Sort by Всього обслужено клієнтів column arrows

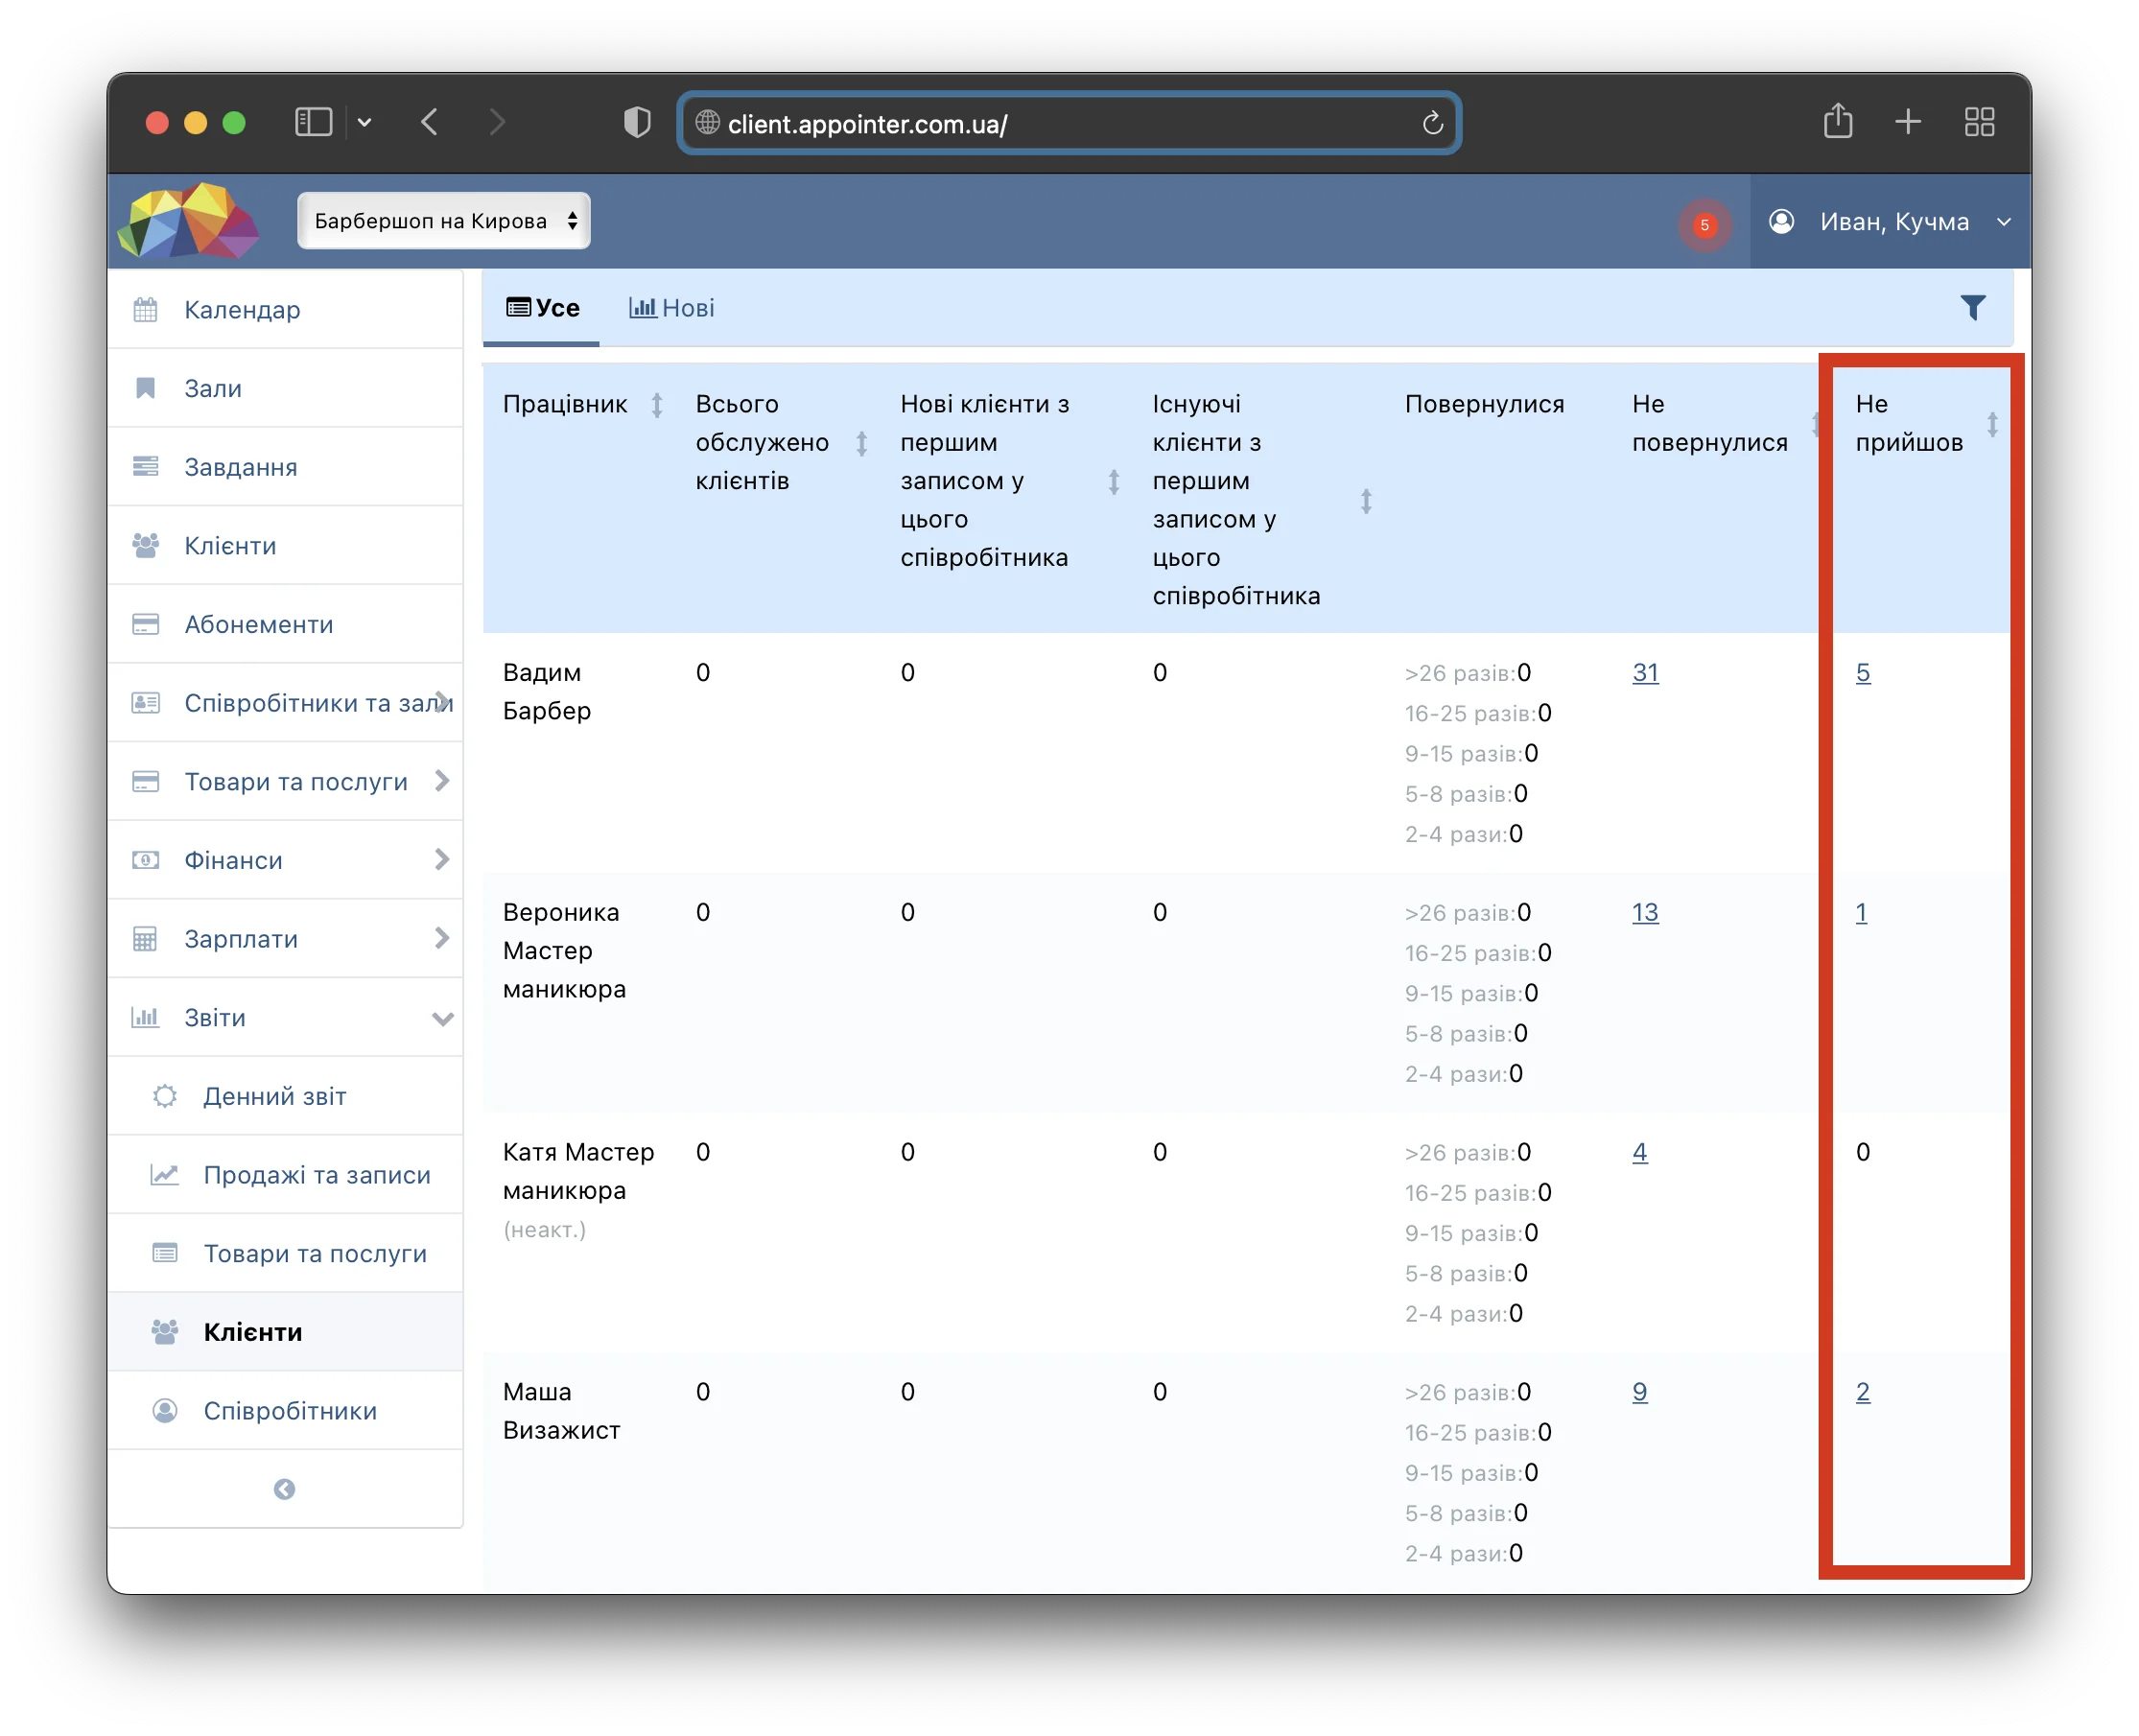(x=861, y=443)
